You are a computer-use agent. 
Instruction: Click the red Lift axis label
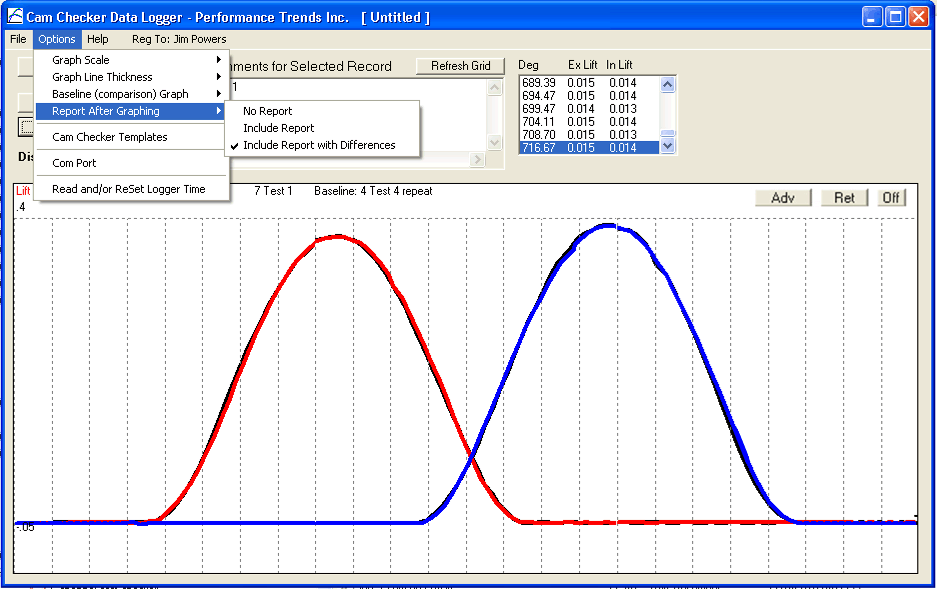(23, 191)
